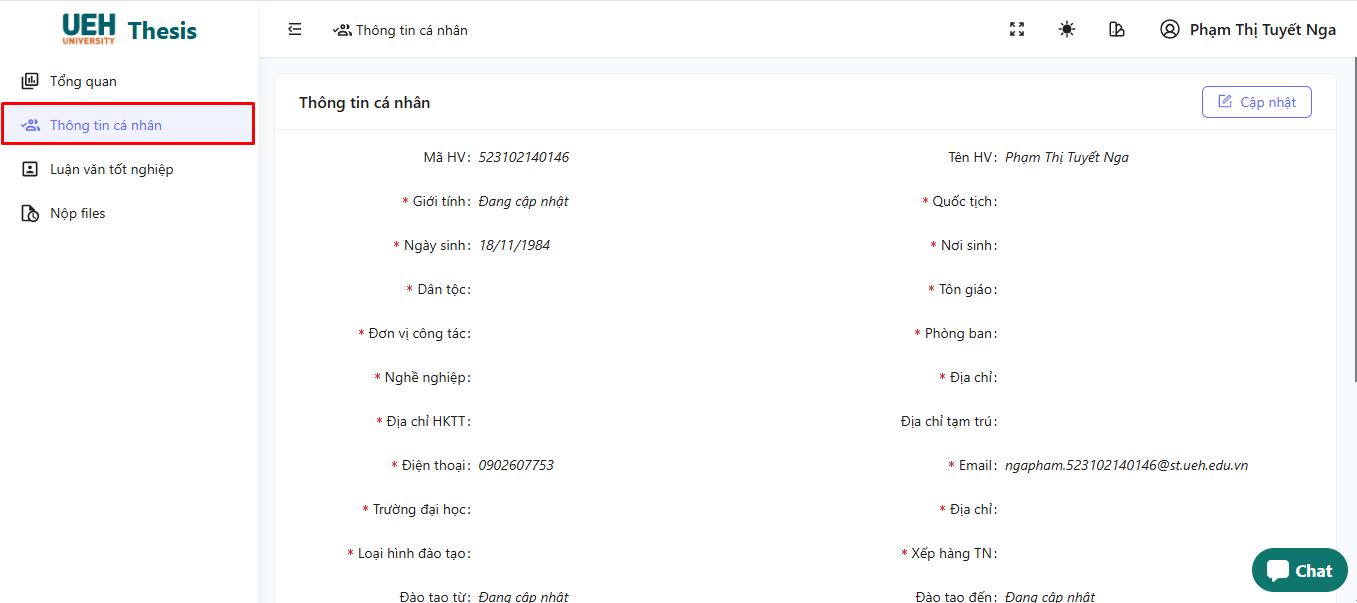Click the phone number 0902607753
Image resolution: width=1357 pixels, height=603 pixels.
(516, 466)
